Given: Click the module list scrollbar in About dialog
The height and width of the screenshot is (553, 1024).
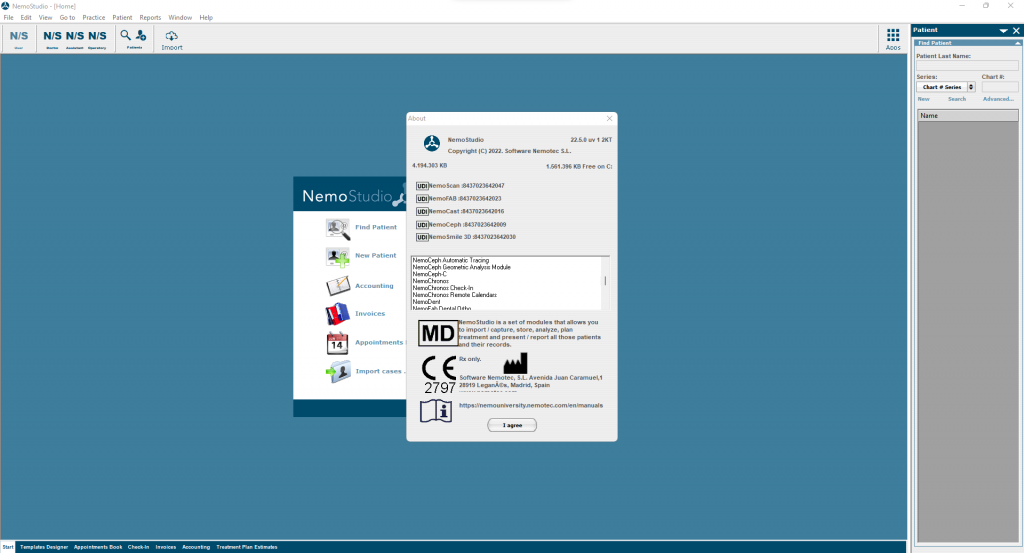Looking at the screenshot, I should tap(605, 283).
